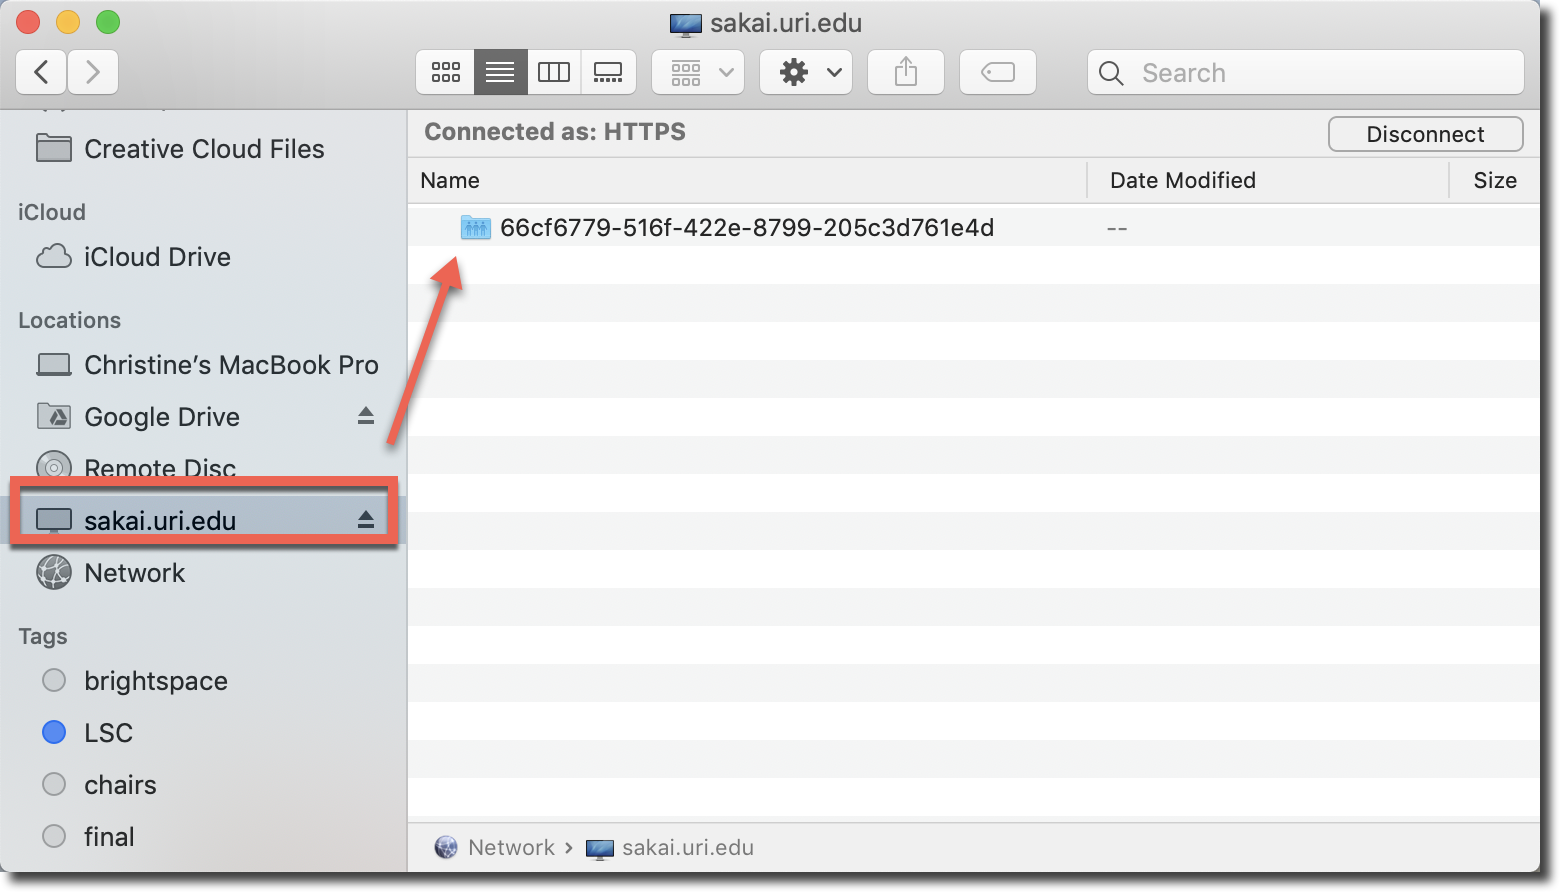Switch Finder to list view
Viewport: 1560px width, 892px height.
coord(500,72)
